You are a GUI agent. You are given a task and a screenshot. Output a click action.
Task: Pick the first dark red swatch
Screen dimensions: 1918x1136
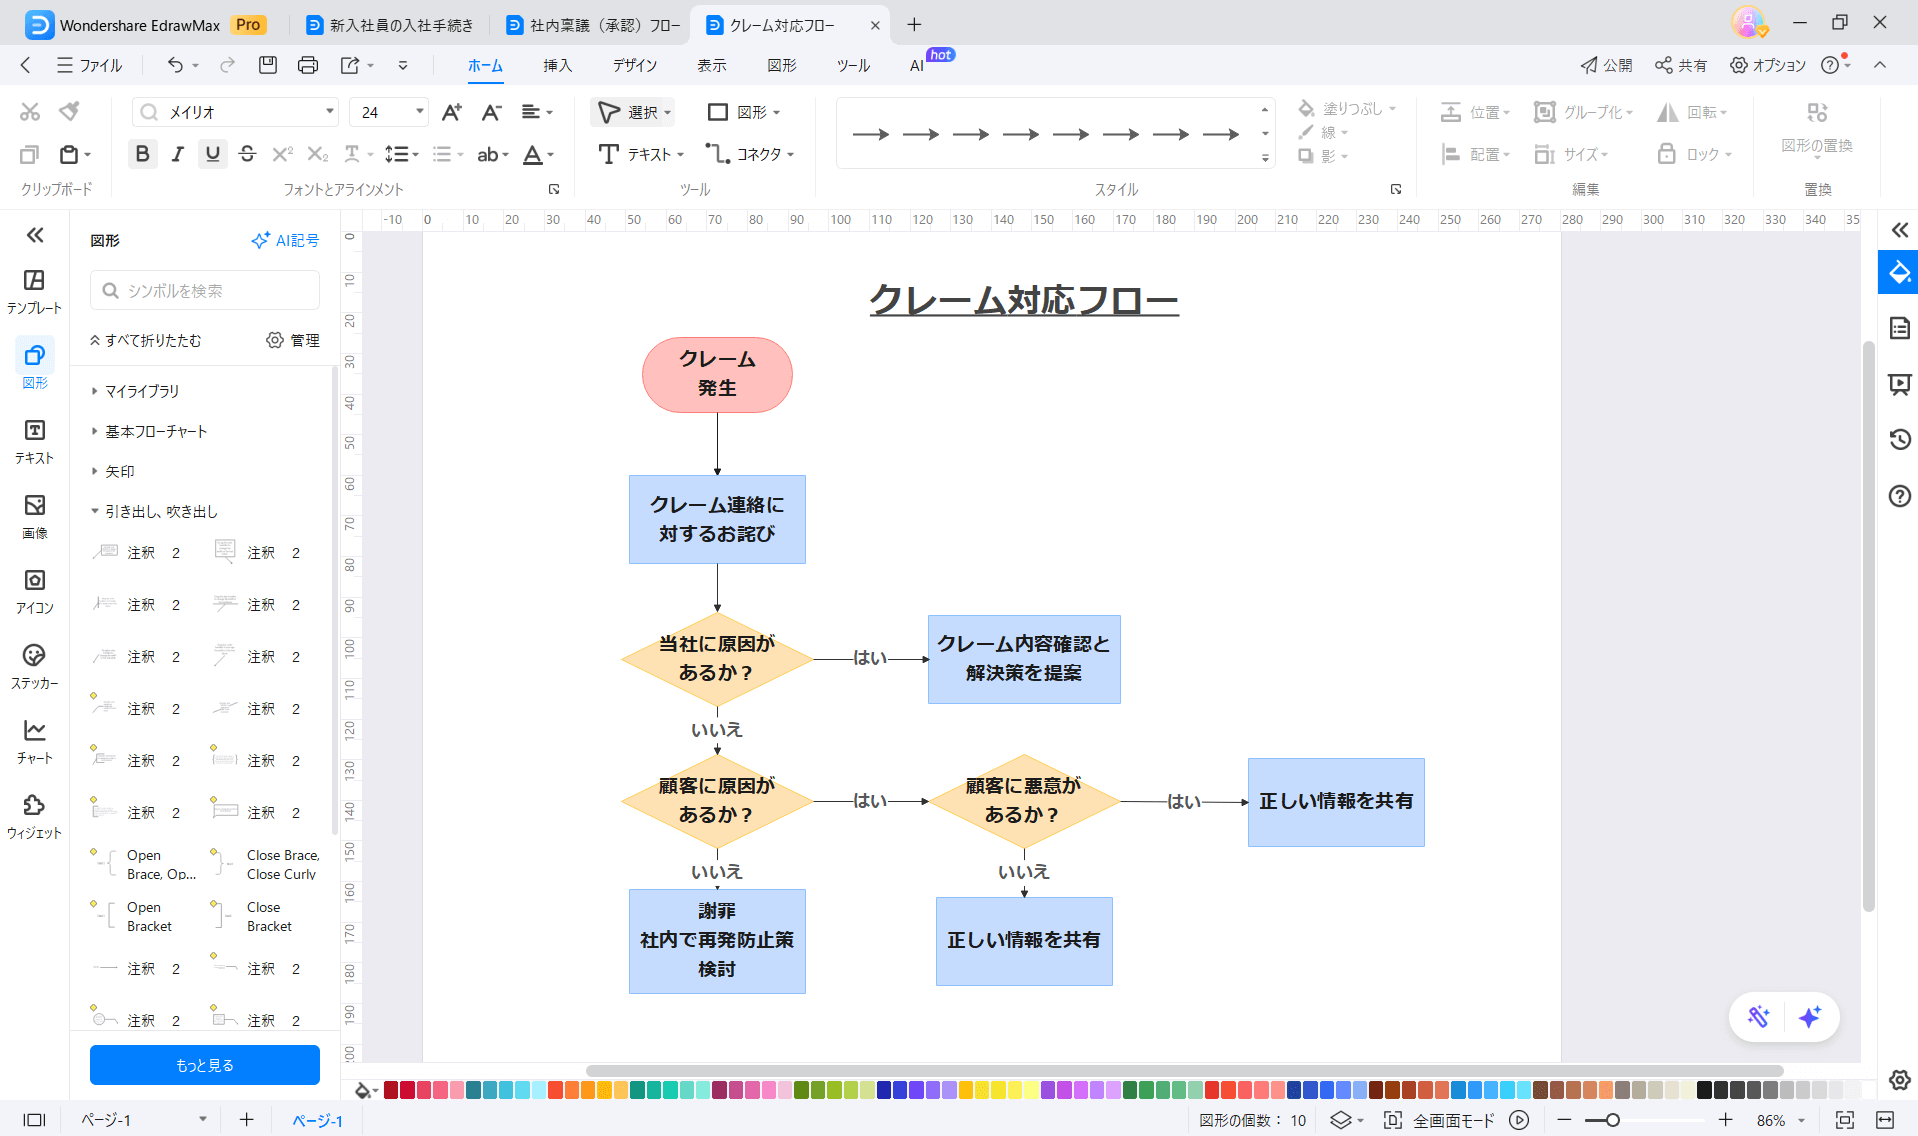click(x=391, y=1090)
